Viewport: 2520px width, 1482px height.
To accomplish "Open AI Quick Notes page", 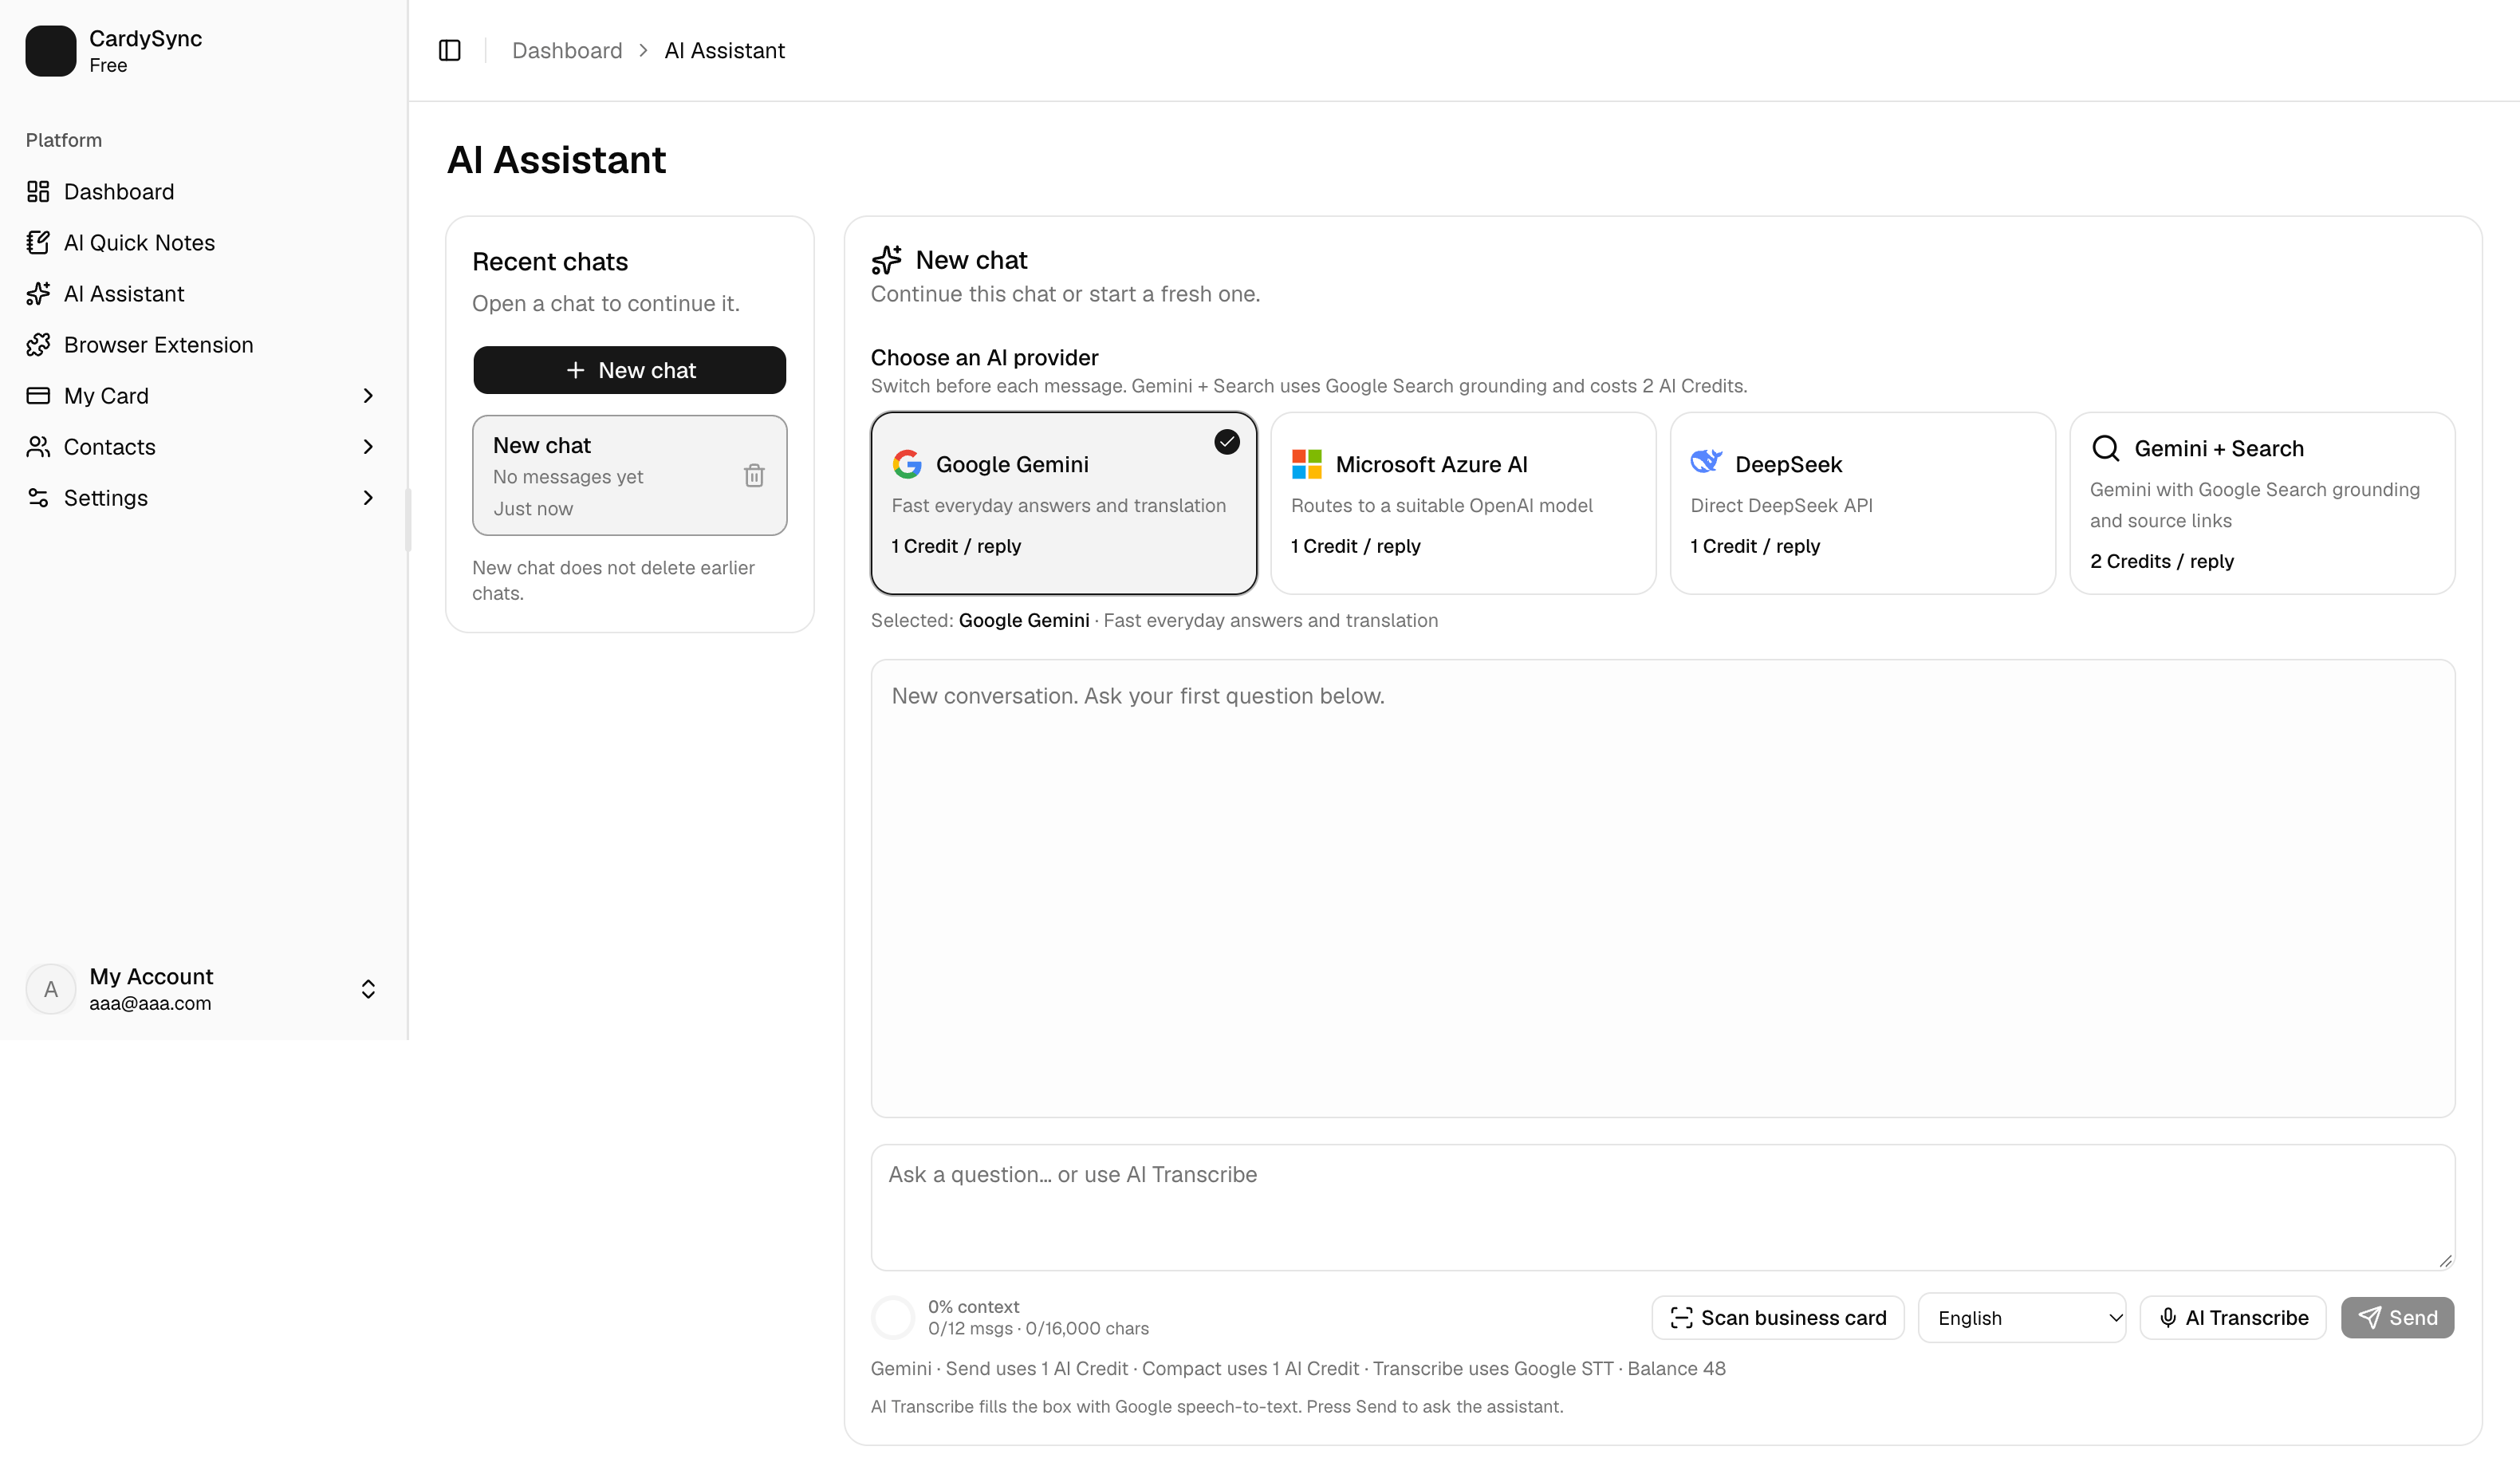I will click(x=204, y=242).
